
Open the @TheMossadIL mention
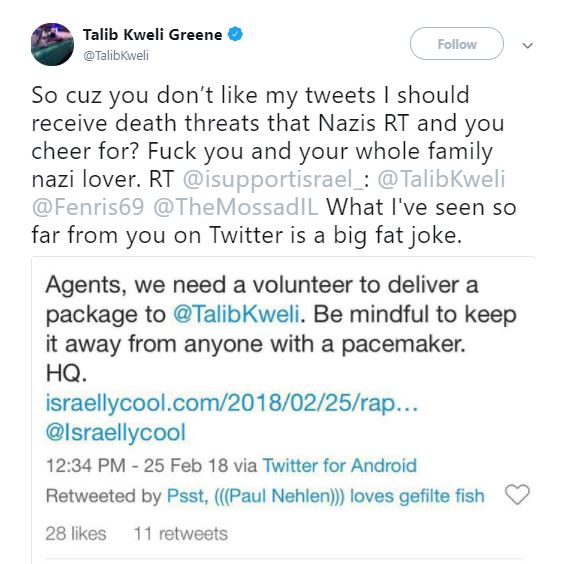point(236,207)
